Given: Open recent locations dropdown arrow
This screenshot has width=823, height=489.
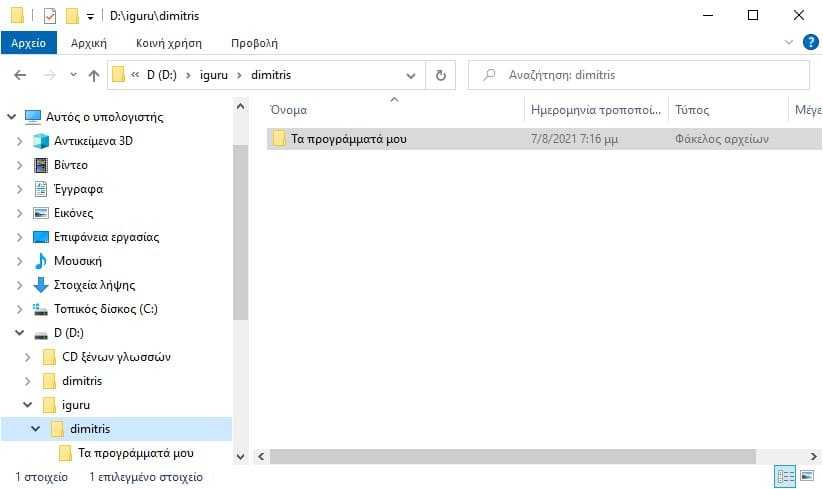Looking at the screenshot, I should click(73, 75).
